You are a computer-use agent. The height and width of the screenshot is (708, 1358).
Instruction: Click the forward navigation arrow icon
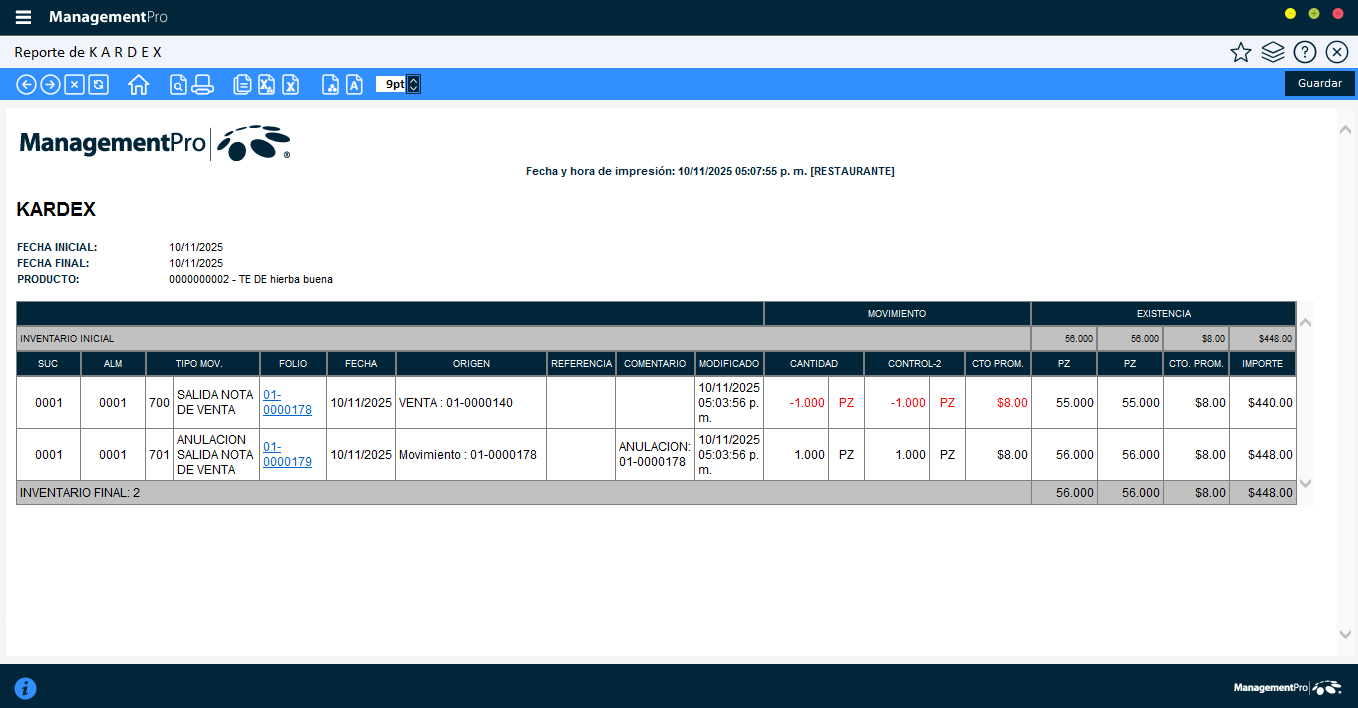[x=50, y=85]
